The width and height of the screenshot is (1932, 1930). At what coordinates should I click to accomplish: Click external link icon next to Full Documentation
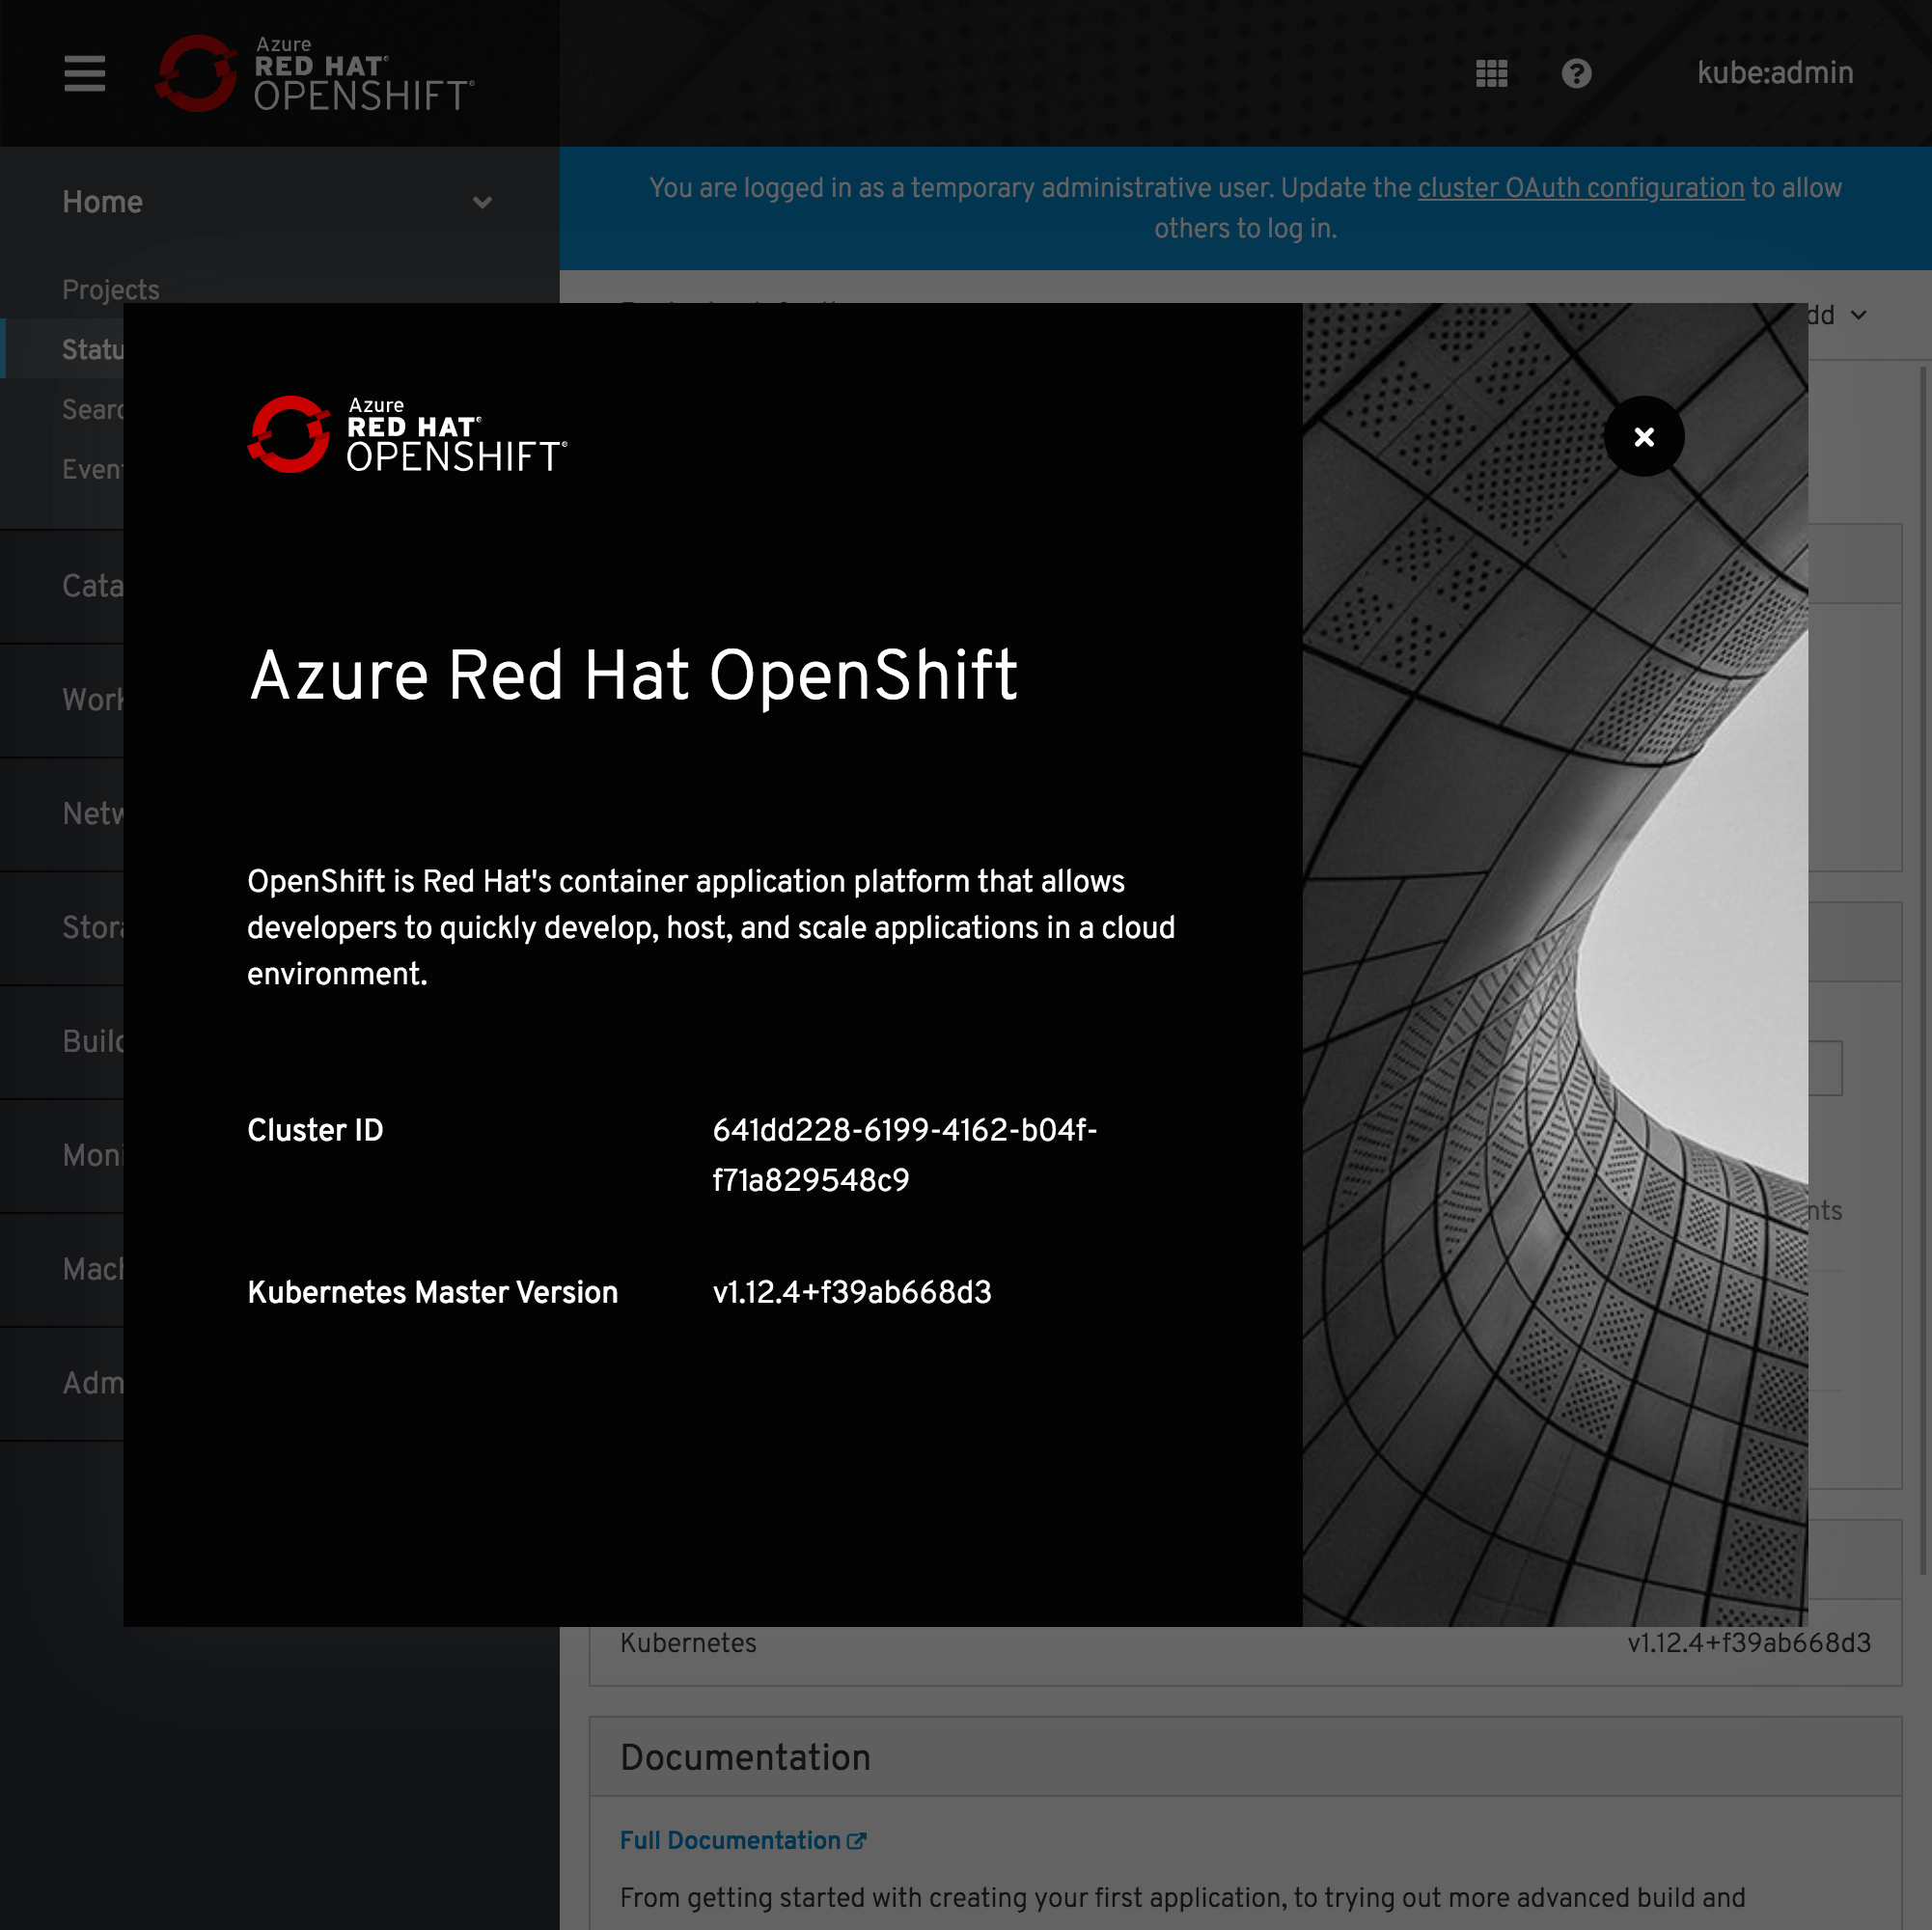point(857,1841)
